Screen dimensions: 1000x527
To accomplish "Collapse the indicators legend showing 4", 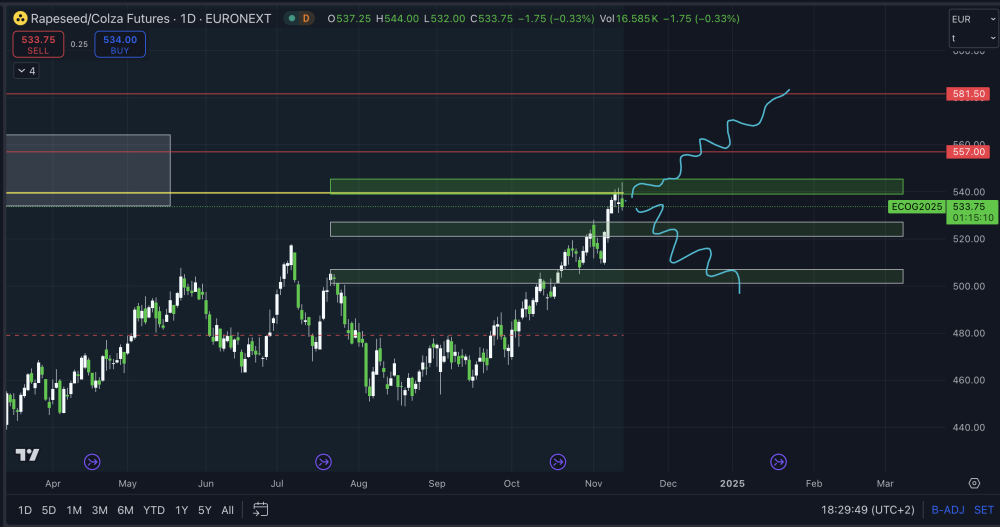I will pyautogui.click(x=26, y=71).
